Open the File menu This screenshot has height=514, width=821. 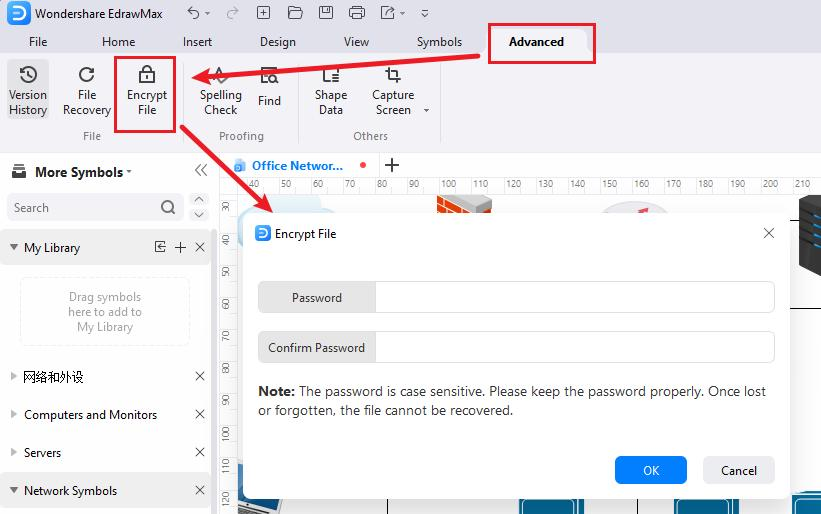coord(38,42)
